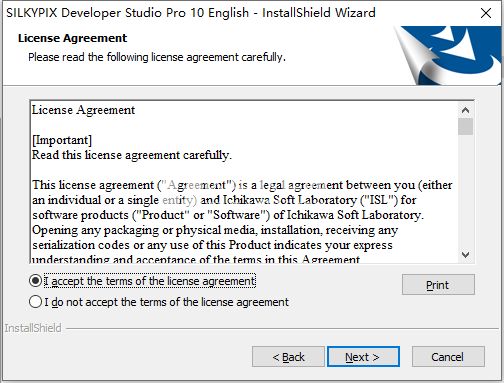504x383 pixels.
Task: Select the accept license terms radio button
Action: (x=35, y=281)
